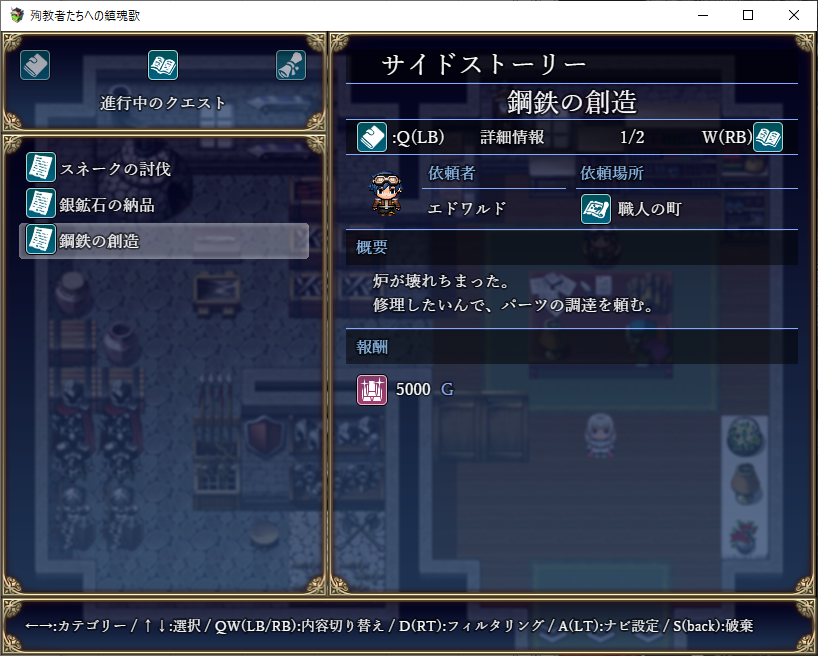Select the scroll category icon at top
The image size is (818, 656).
[291, 65]
